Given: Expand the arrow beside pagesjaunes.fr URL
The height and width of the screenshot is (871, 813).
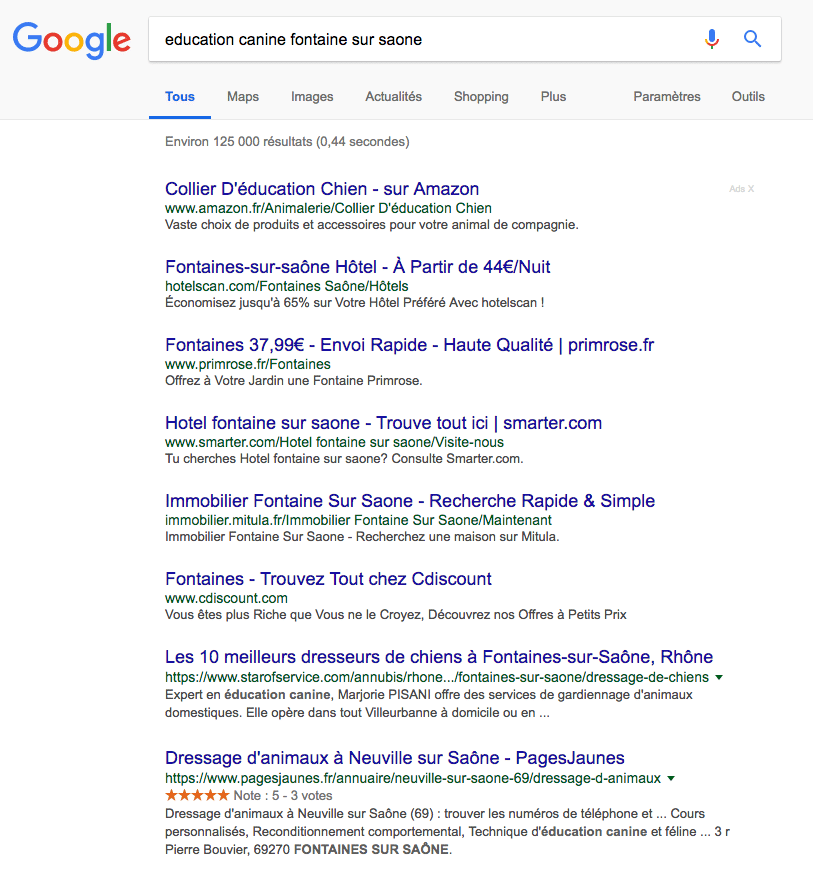Looking at the screenshot, I should point(671,779).
